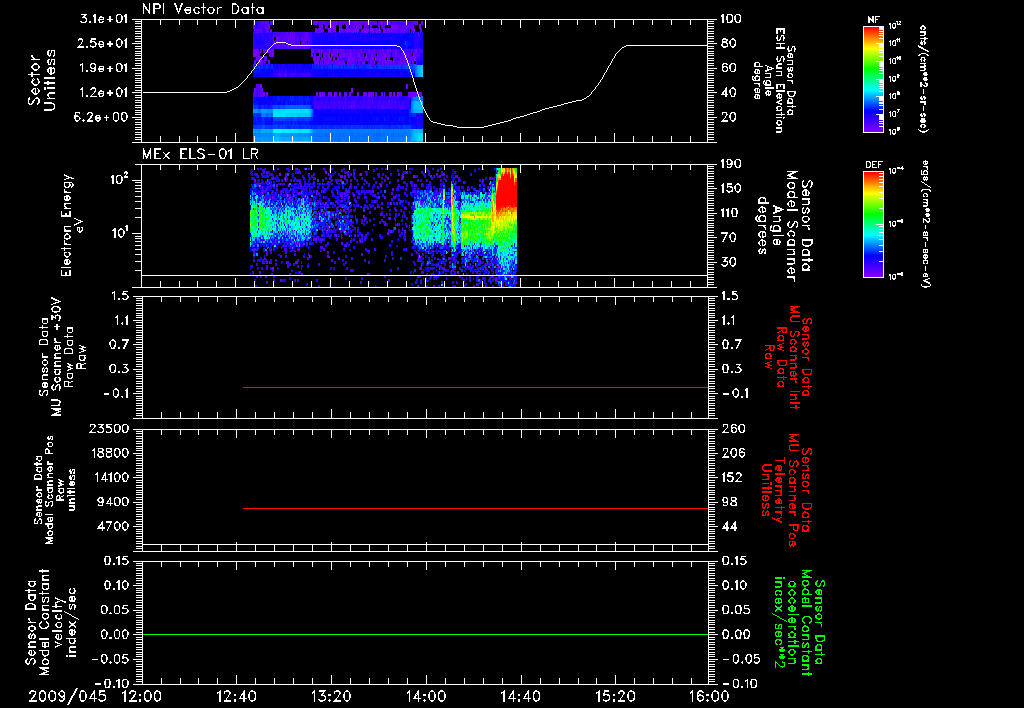Click the 260 telemetry tick label

733,428
